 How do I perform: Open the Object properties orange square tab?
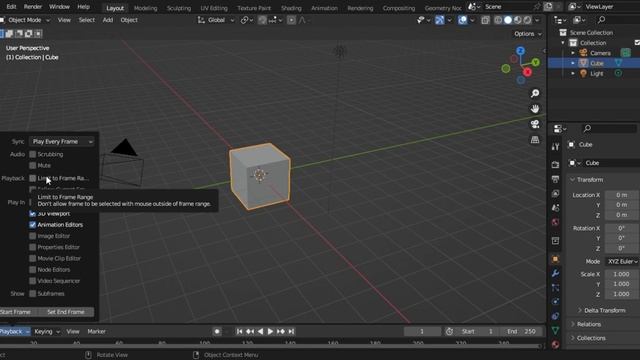pyautogui.click(x=555, y=259)
